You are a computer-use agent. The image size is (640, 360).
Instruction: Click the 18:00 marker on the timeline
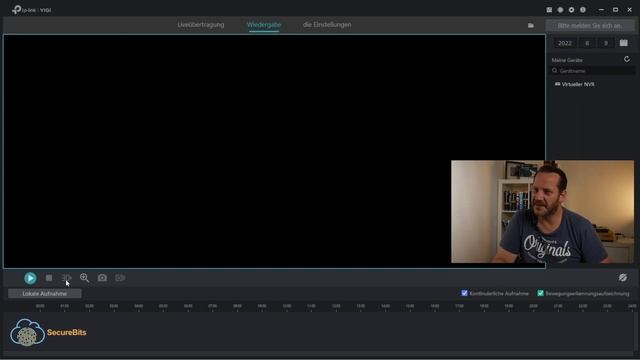pyautogui.click(x=484, y=307)
